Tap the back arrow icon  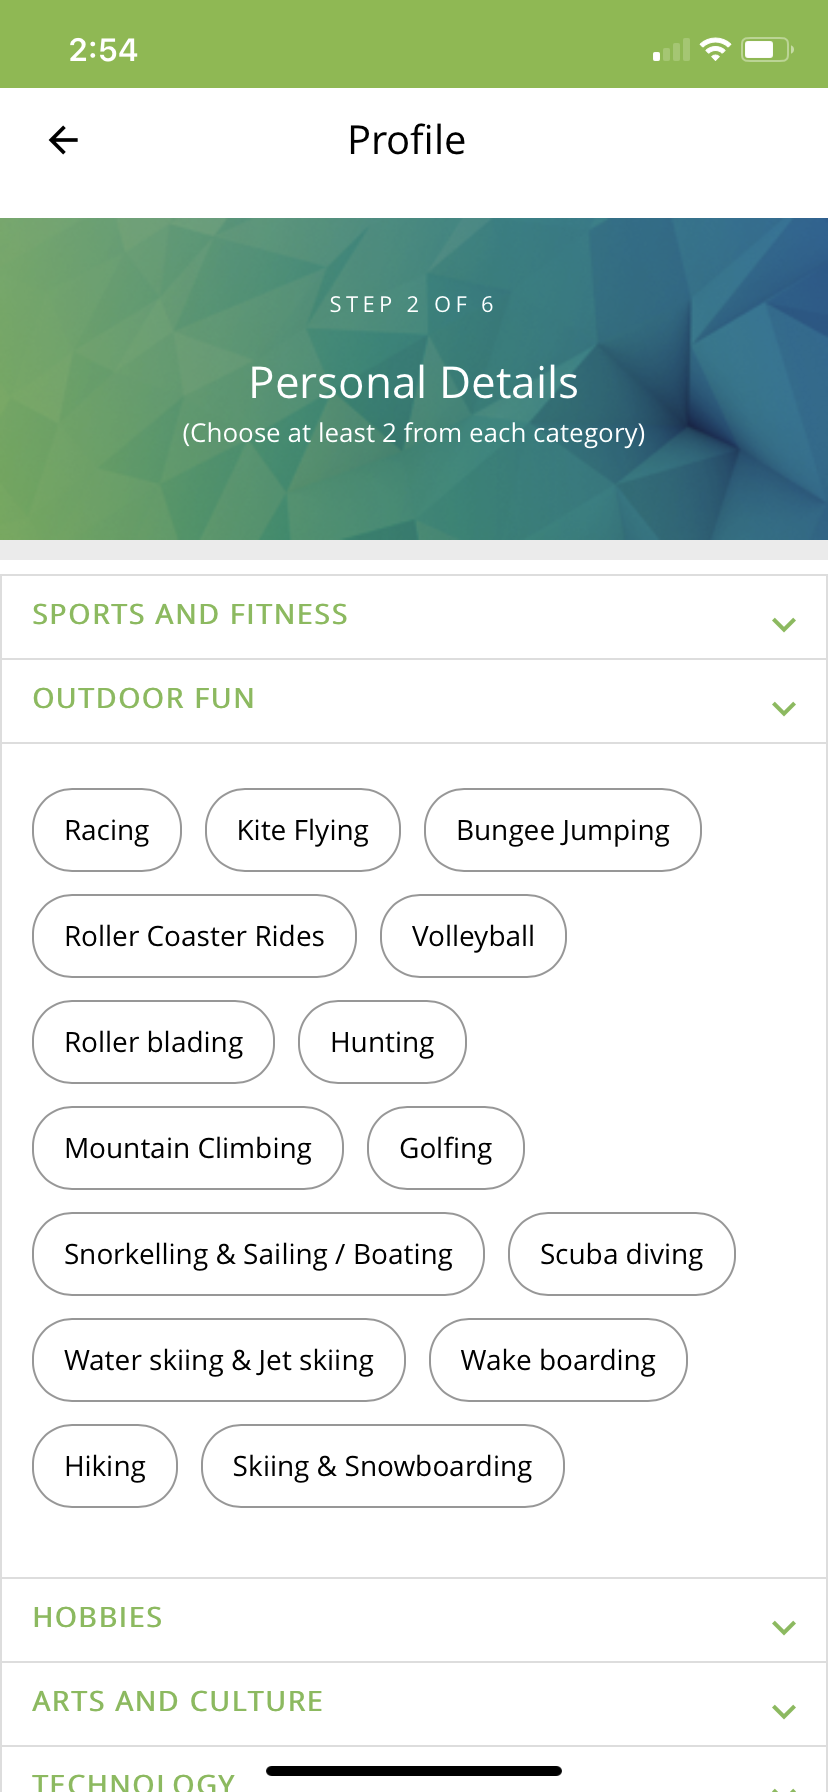point(63,140)
